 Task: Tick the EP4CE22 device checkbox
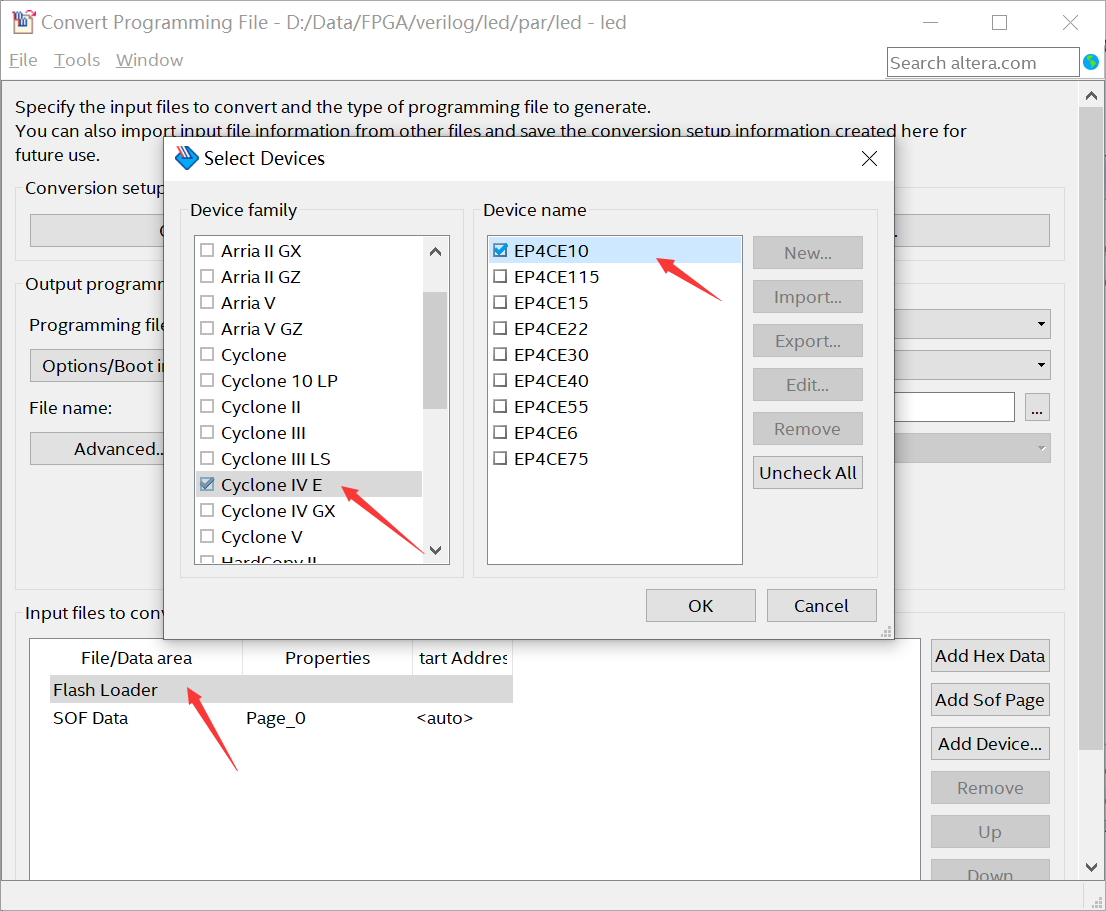(x=500, y=329)
